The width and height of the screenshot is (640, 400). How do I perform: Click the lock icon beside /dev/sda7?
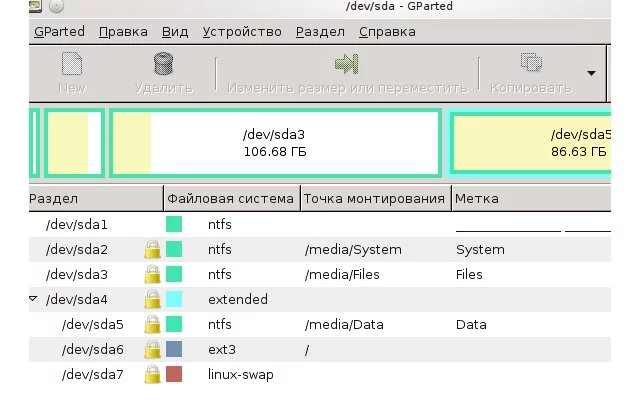[153, 374]
